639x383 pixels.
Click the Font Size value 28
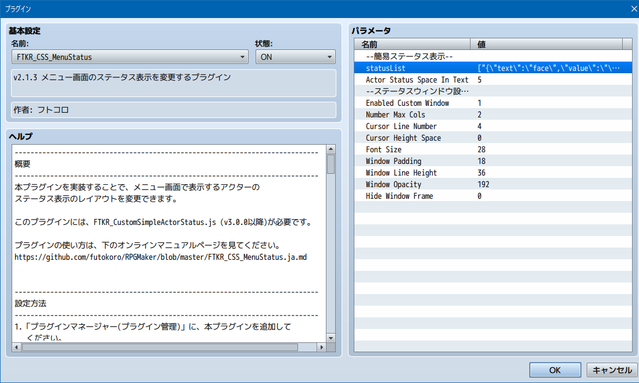482,150
